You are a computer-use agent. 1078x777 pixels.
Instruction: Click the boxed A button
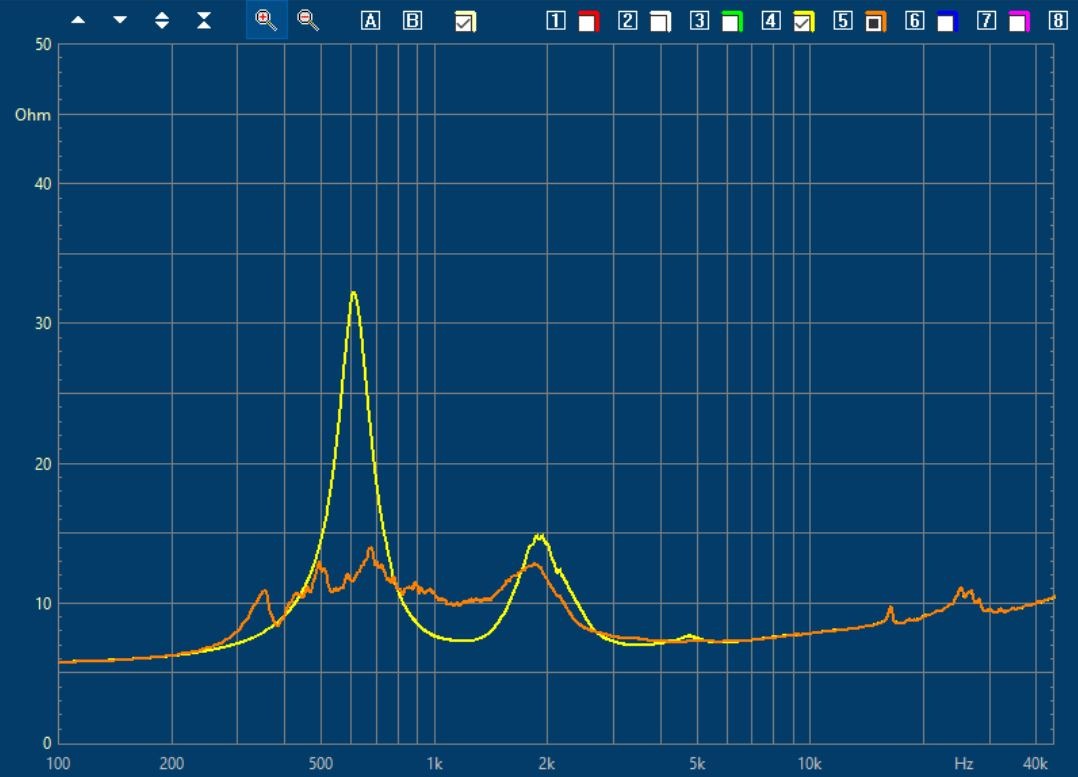370,21
